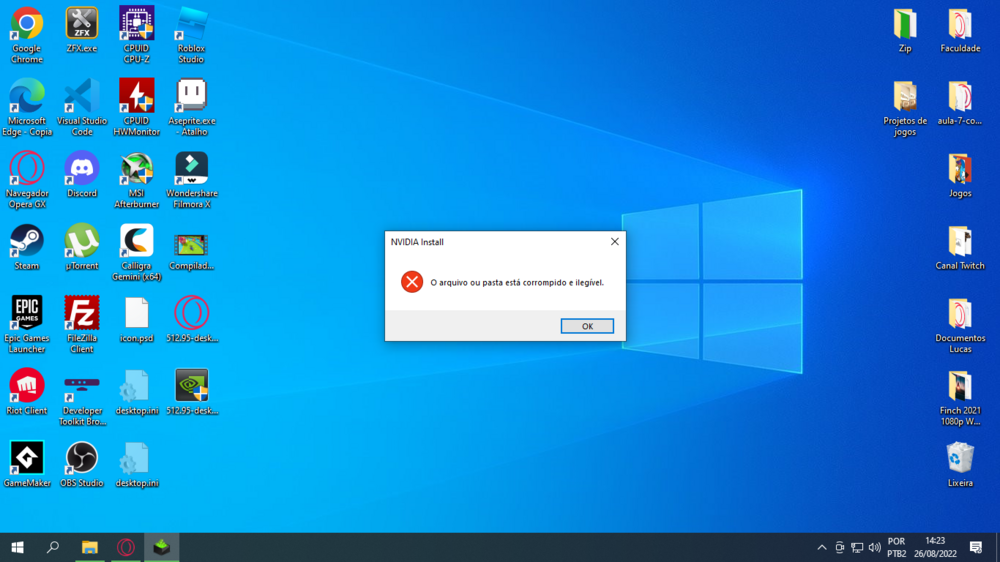The image size is (1000, 562).
Task: Select the Google Chrome desktop icon
Action: click(x=27, y=35)
